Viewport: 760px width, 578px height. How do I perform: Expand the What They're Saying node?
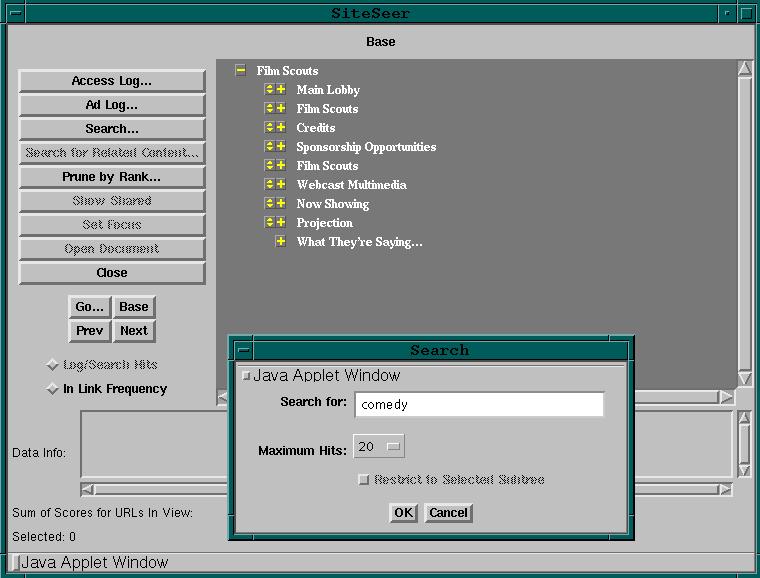click(x=281, y=241)
